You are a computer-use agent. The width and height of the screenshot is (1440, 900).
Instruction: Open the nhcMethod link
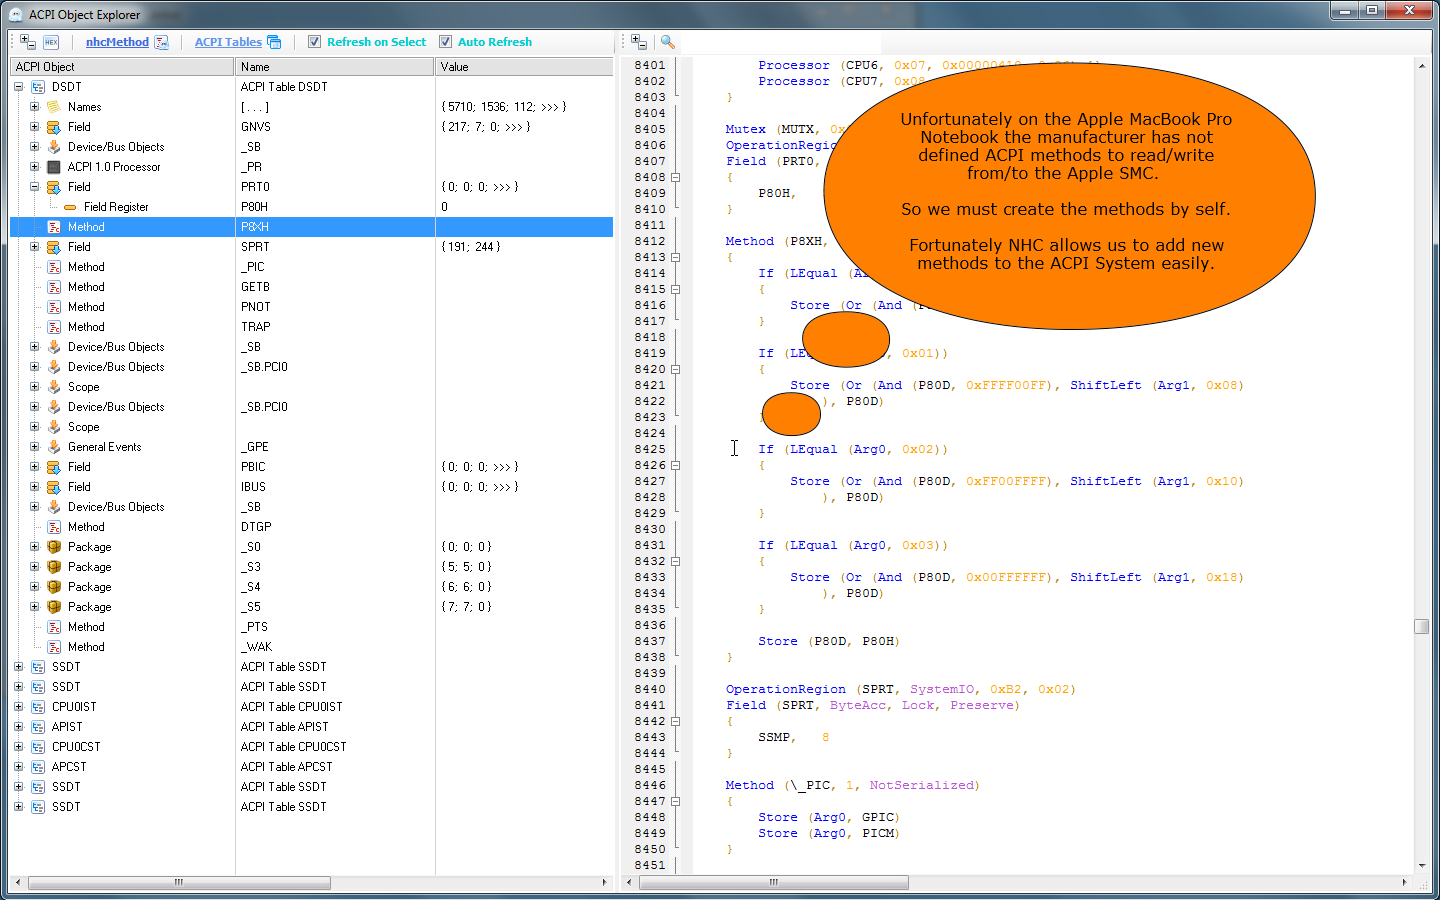coord(117,42)
